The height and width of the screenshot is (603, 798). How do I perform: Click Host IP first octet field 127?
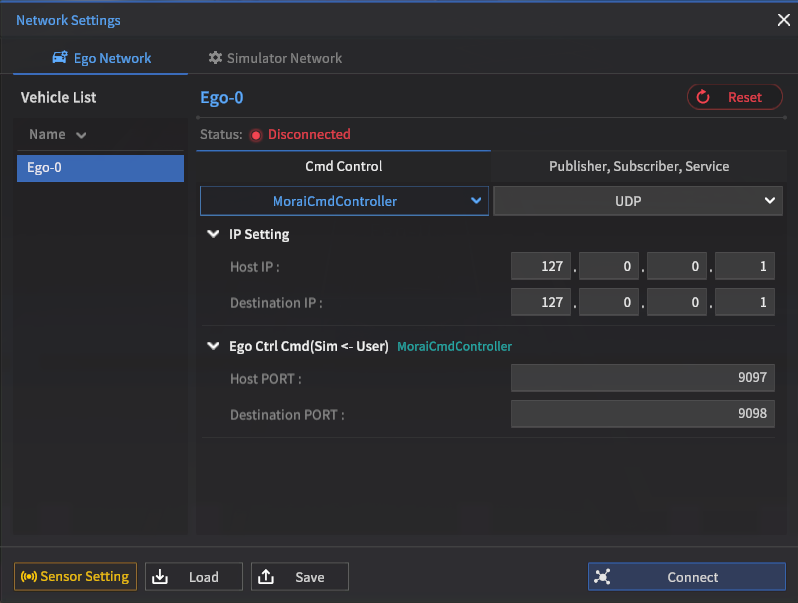pos(540,266)
